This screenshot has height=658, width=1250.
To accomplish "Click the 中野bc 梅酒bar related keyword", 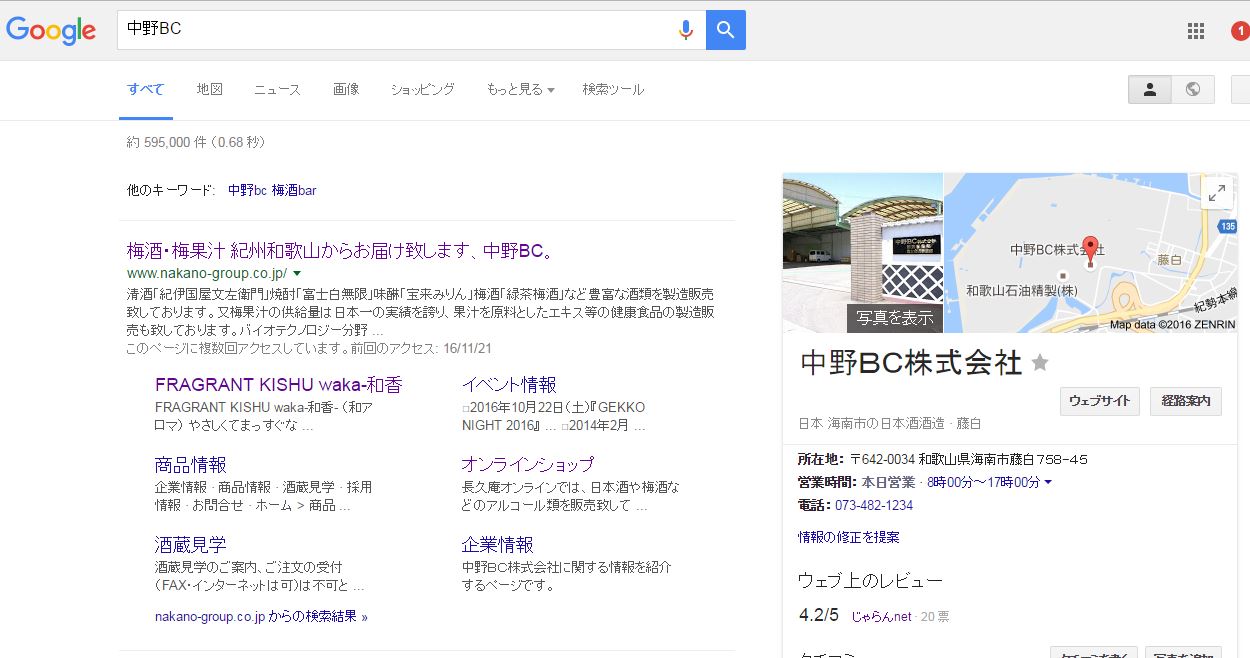I will (x=272, y=190).
